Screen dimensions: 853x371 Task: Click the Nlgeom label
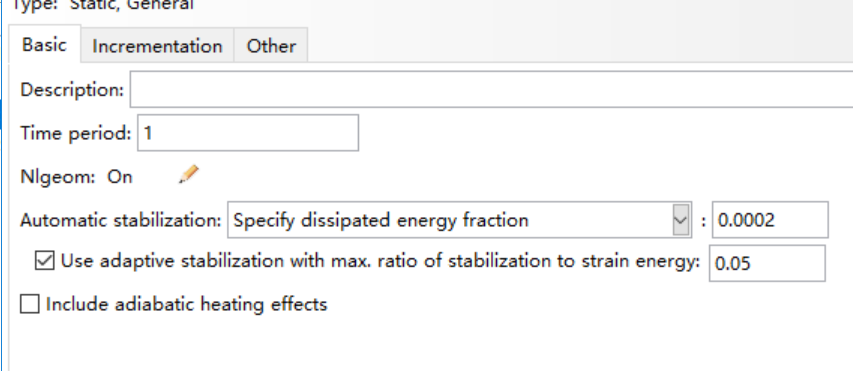[58, 177]
